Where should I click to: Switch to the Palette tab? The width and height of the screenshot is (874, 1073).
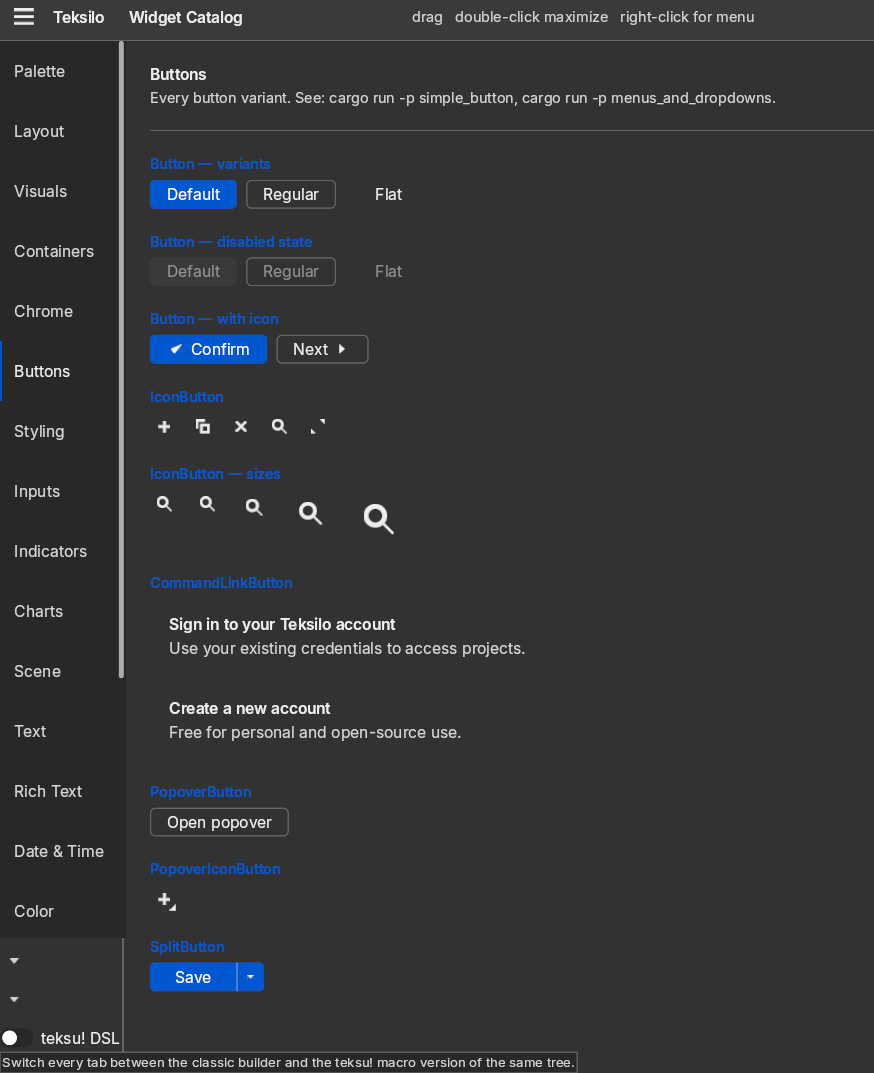click(60, 71)
